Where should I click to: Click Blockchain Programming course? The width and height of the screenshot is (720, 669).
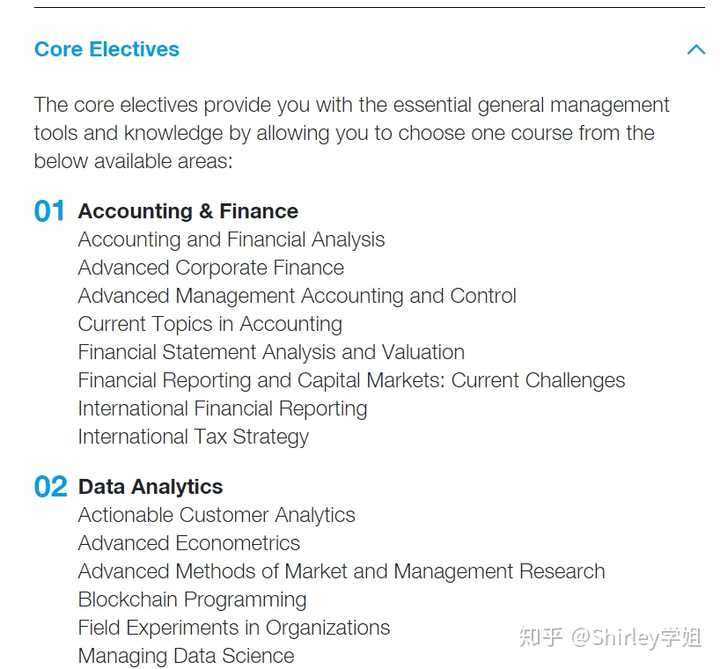coord(192,600)
